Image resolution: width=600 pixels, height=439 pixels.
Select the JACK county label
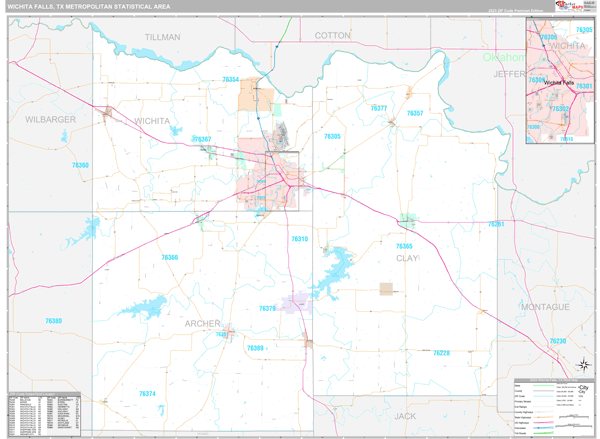(404, 415)
